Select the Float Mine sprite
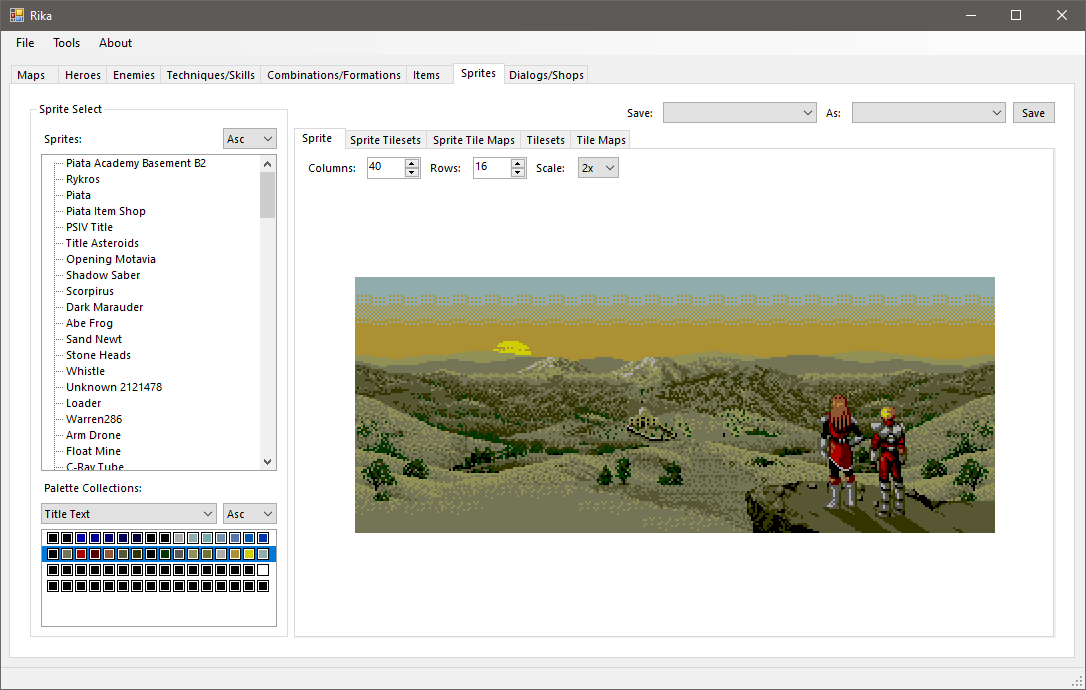Image resolution: width=1086 pixels, height=690 pixels. click(x=94, y=451)
